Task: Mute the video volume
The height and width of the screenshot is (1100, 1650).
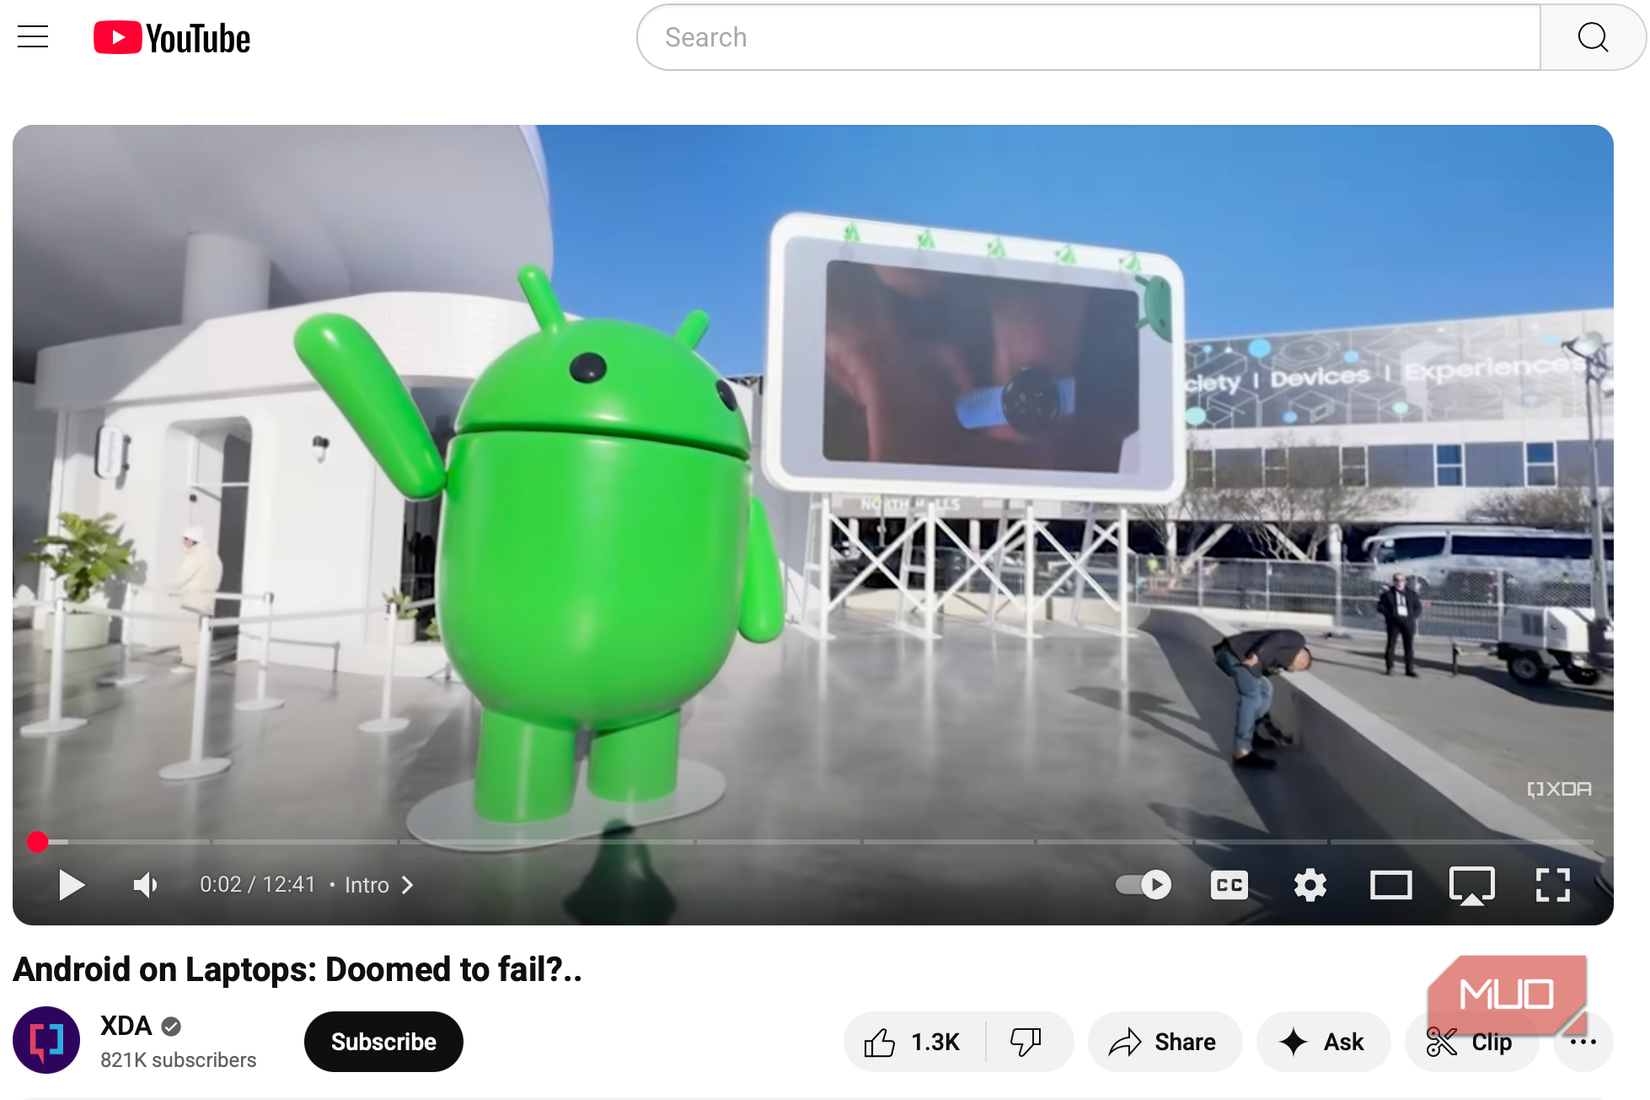Action: [146, 885]
